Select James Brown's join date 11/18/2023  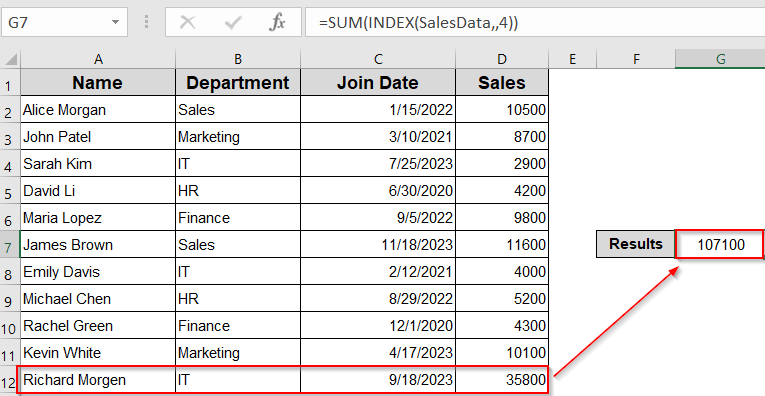coord(378,244)
